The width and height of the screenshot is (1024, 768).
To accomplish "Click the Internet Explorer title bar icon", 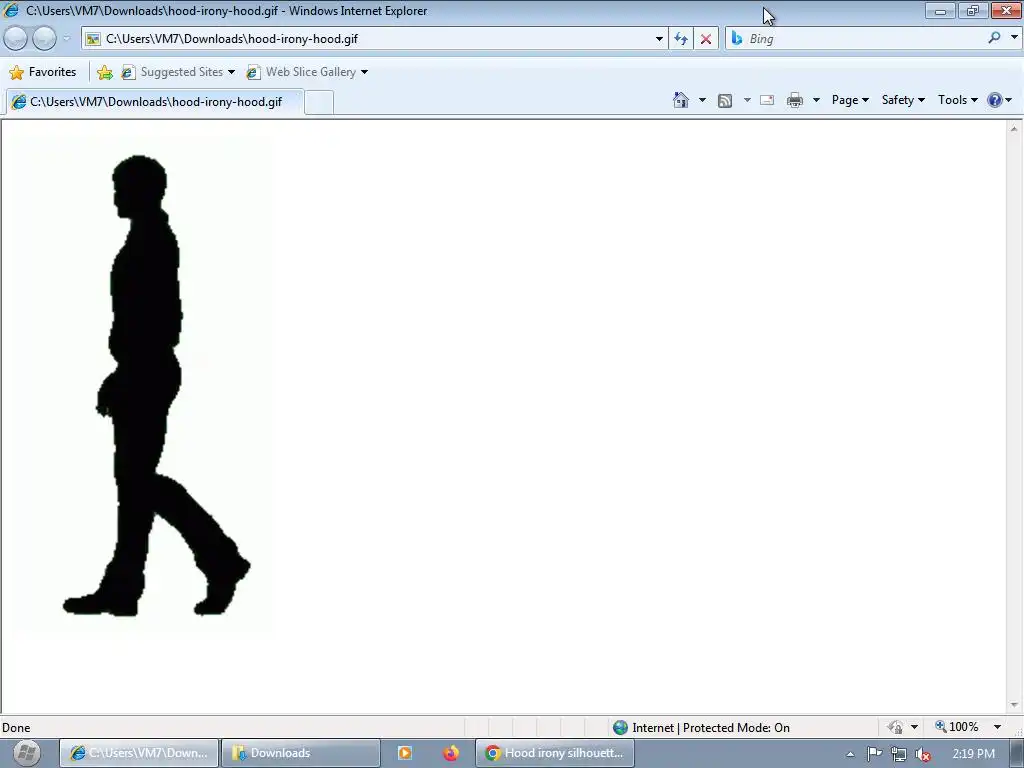I will pyautogui.click(x=11, y=10).
